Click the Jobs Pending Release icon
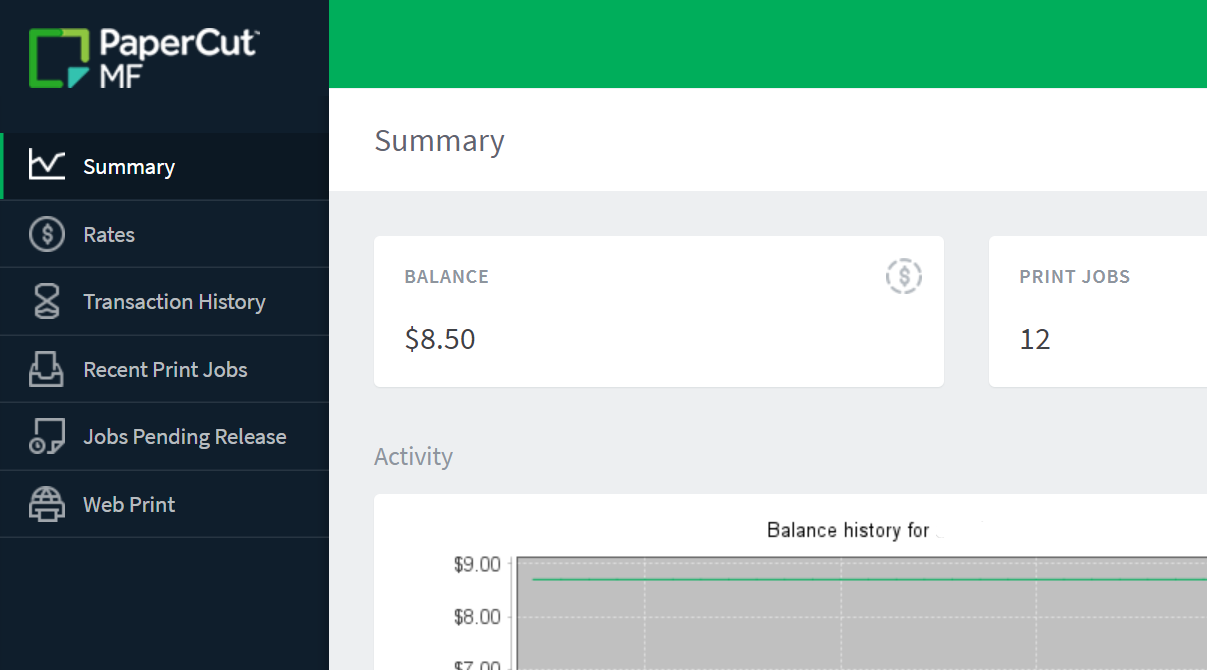Image resolution: width=1207 pixels, height=670 pixels. [x=47, y=437]
